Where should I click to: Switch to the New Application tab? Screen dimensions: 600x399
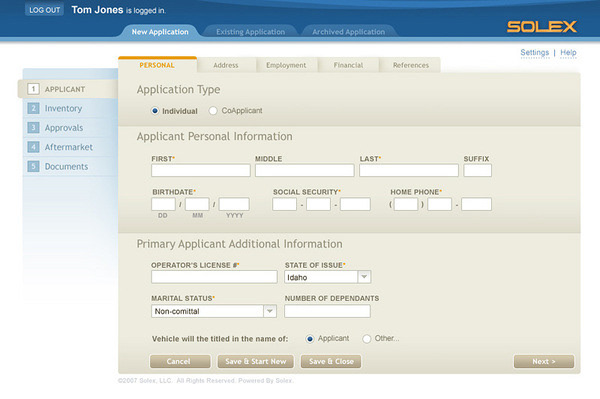click(x=160, y=32)
